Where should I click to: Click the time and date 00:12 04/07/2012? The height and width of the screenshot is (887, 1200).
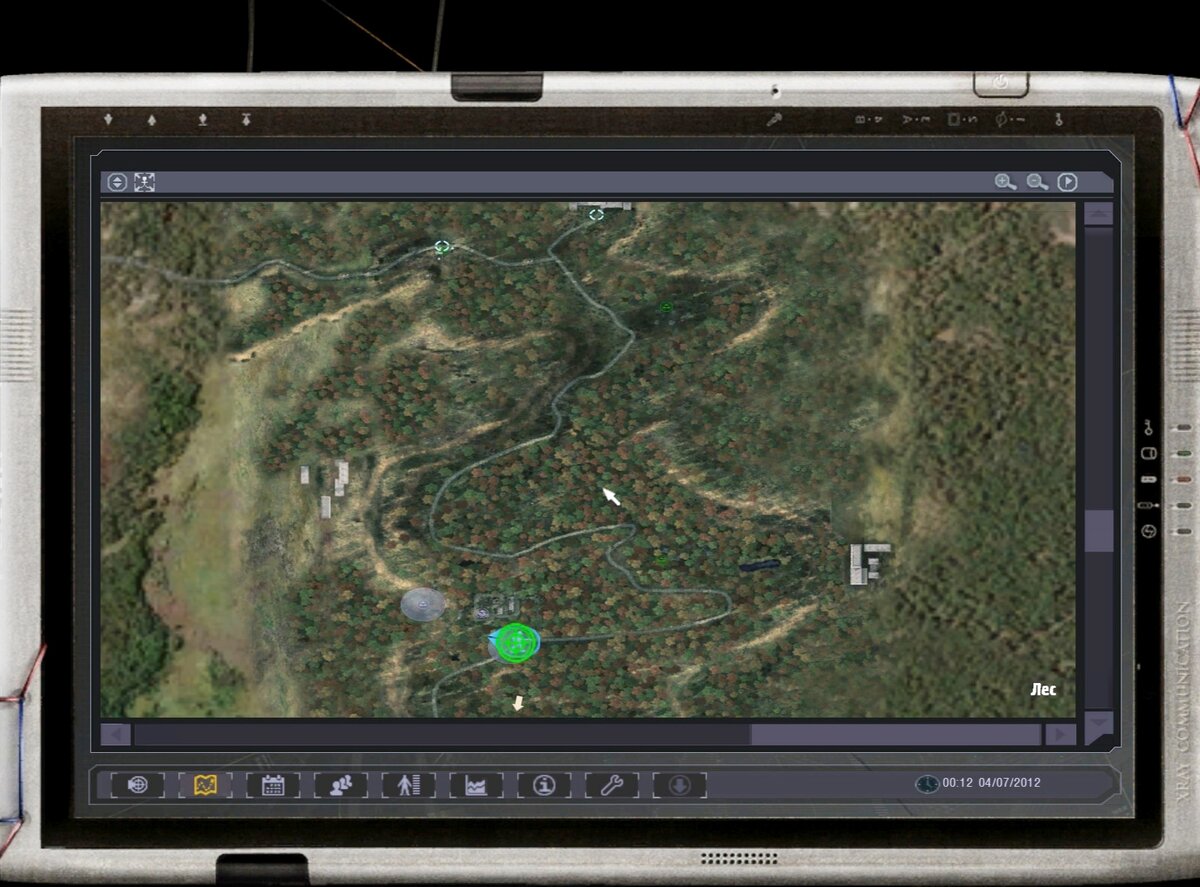[991, 783]
